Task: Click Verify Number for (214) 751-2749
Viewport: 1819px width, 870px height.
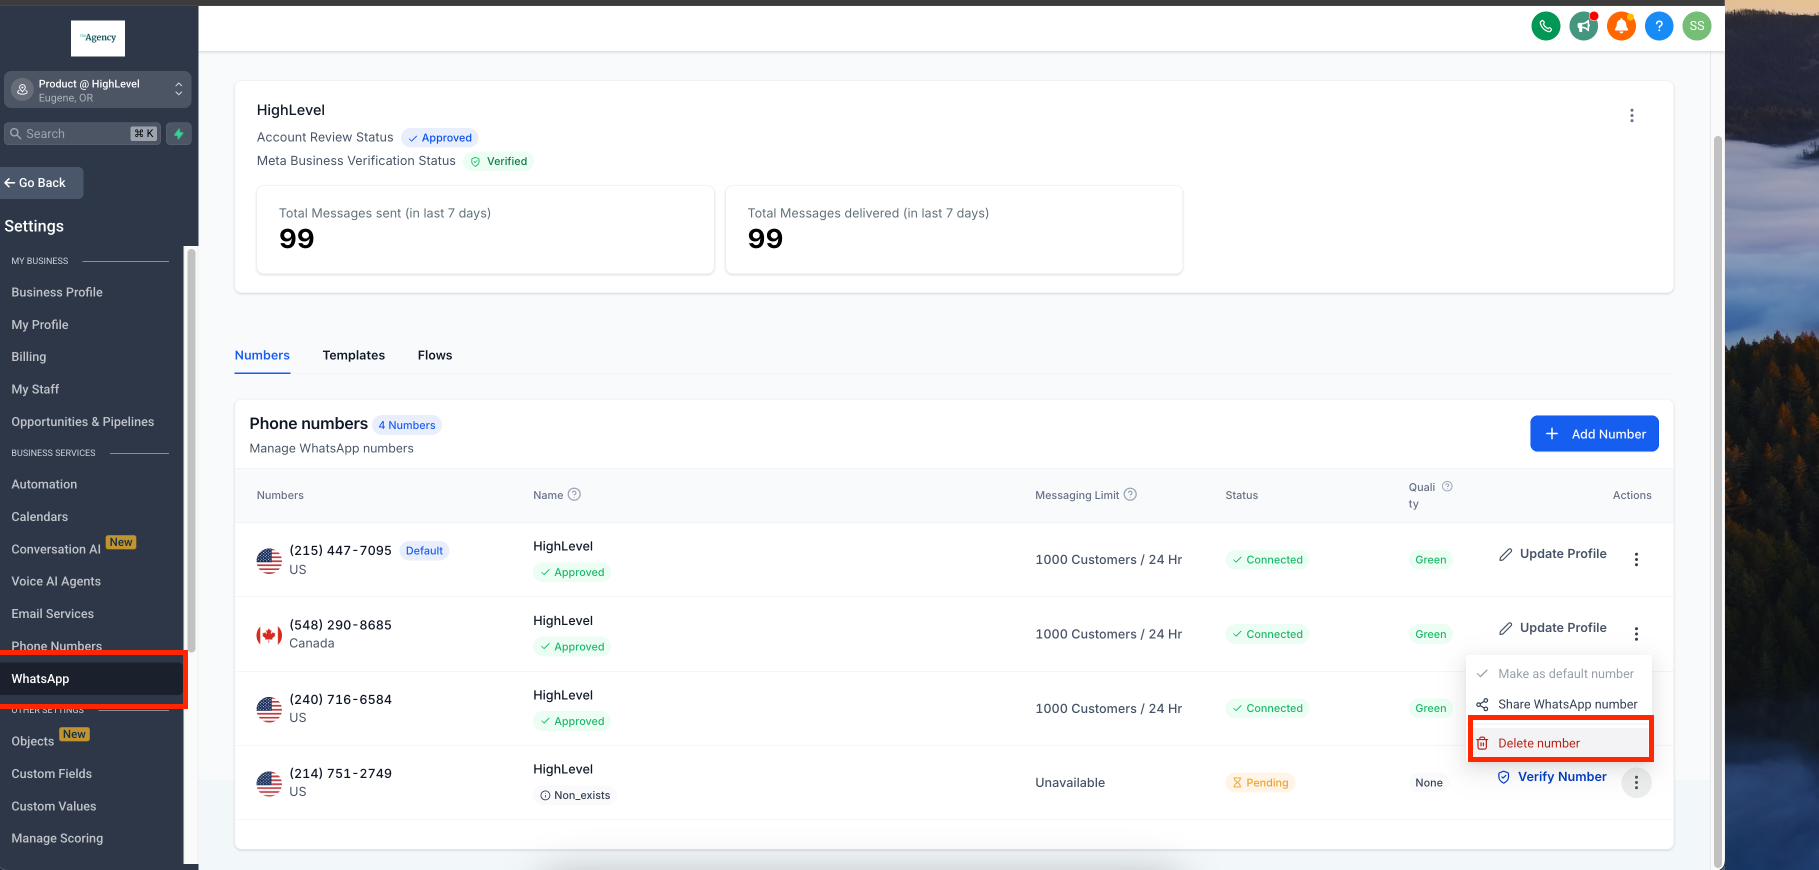Action: click(x=1552, y=777)
